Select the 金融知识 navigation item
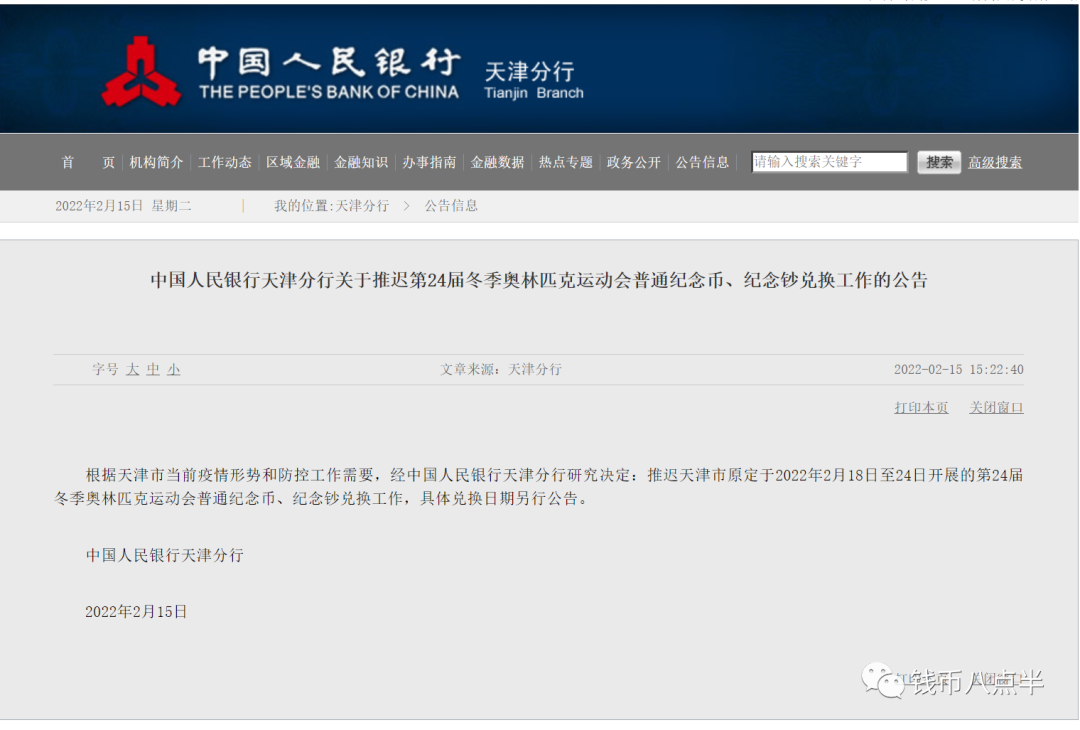 coord(361,163)
